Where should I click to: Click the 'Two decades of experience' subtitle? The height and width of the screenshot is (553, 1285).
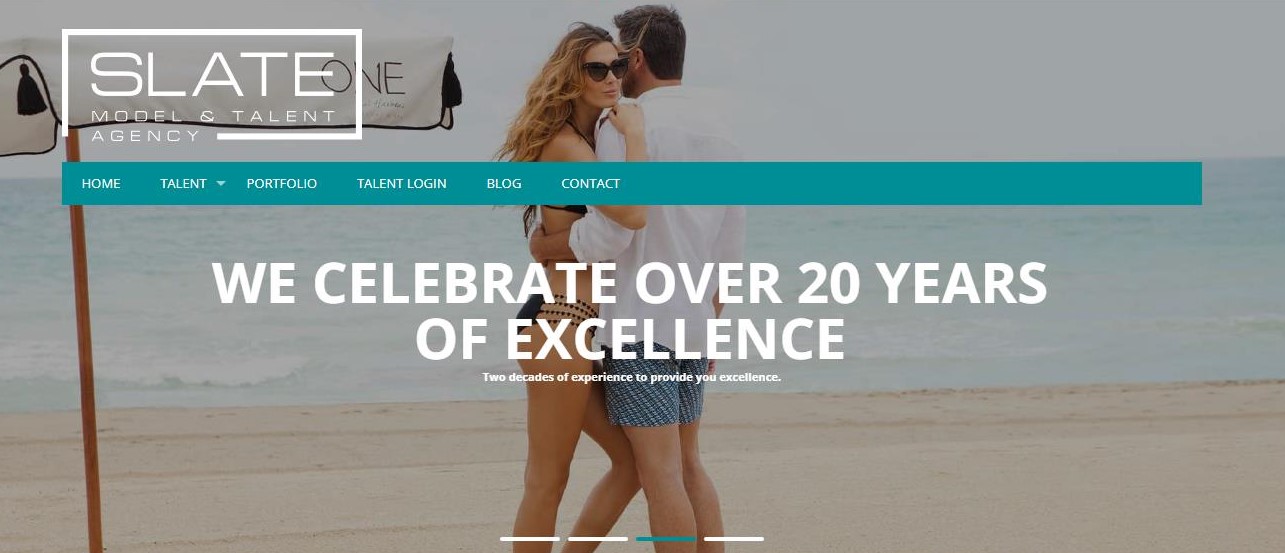click(x=631, y=377)
